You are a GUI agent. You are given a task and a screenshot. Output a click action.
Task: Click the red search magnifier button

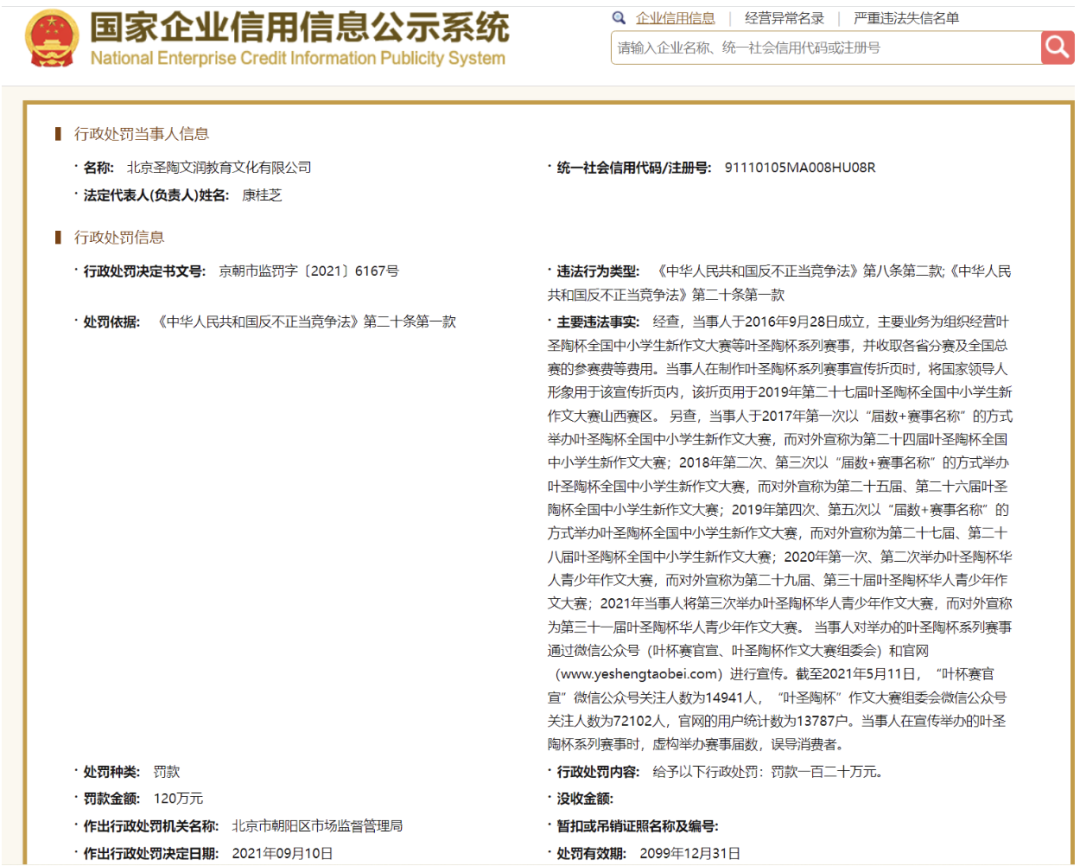coord(1057,48)
